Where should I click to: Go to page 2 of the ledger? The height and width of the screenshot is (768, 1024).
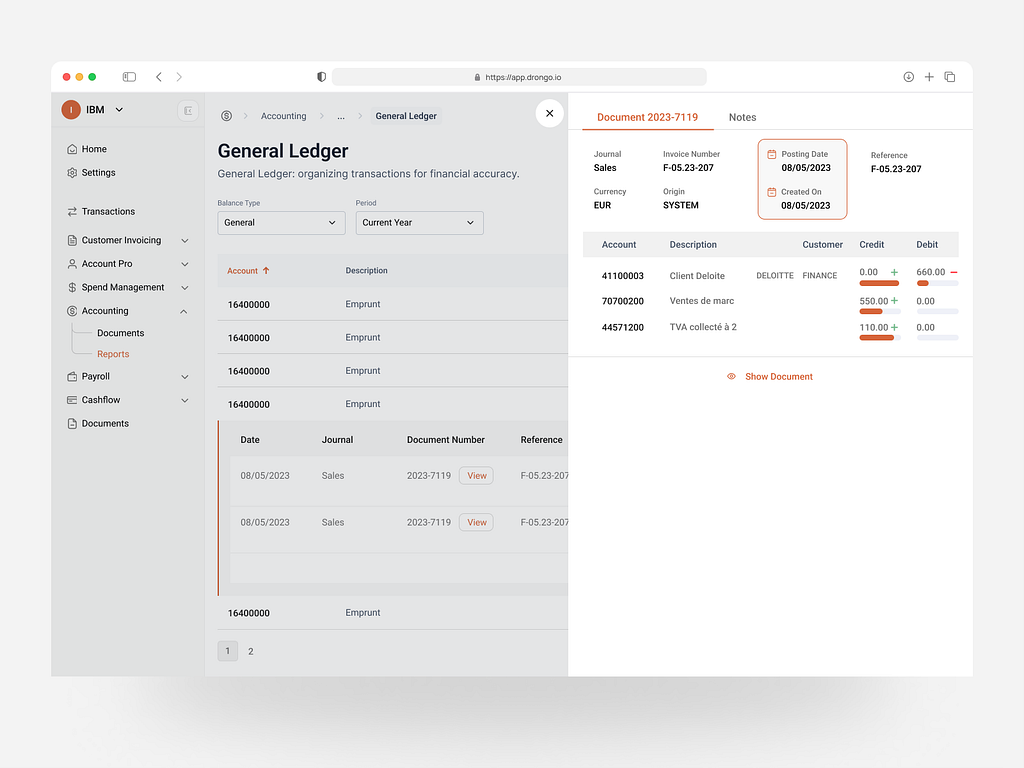coord(250,651)
